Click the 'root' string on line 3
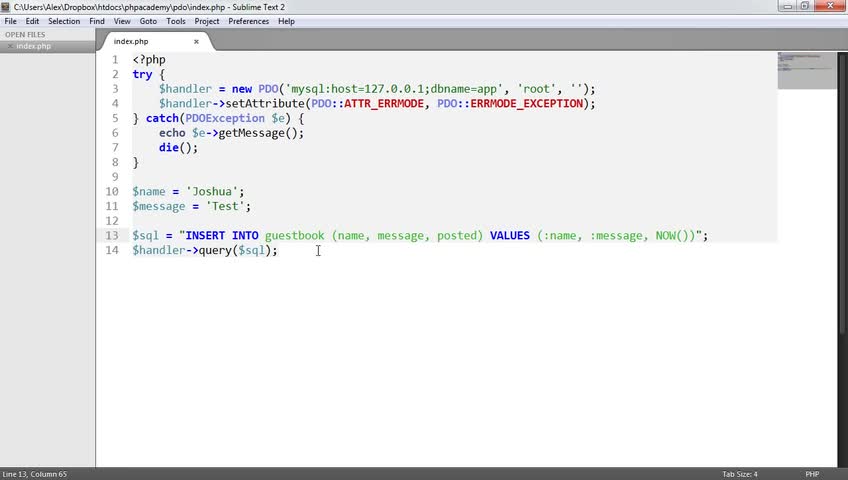Screen dimensions: 848x480 point(536,89)
